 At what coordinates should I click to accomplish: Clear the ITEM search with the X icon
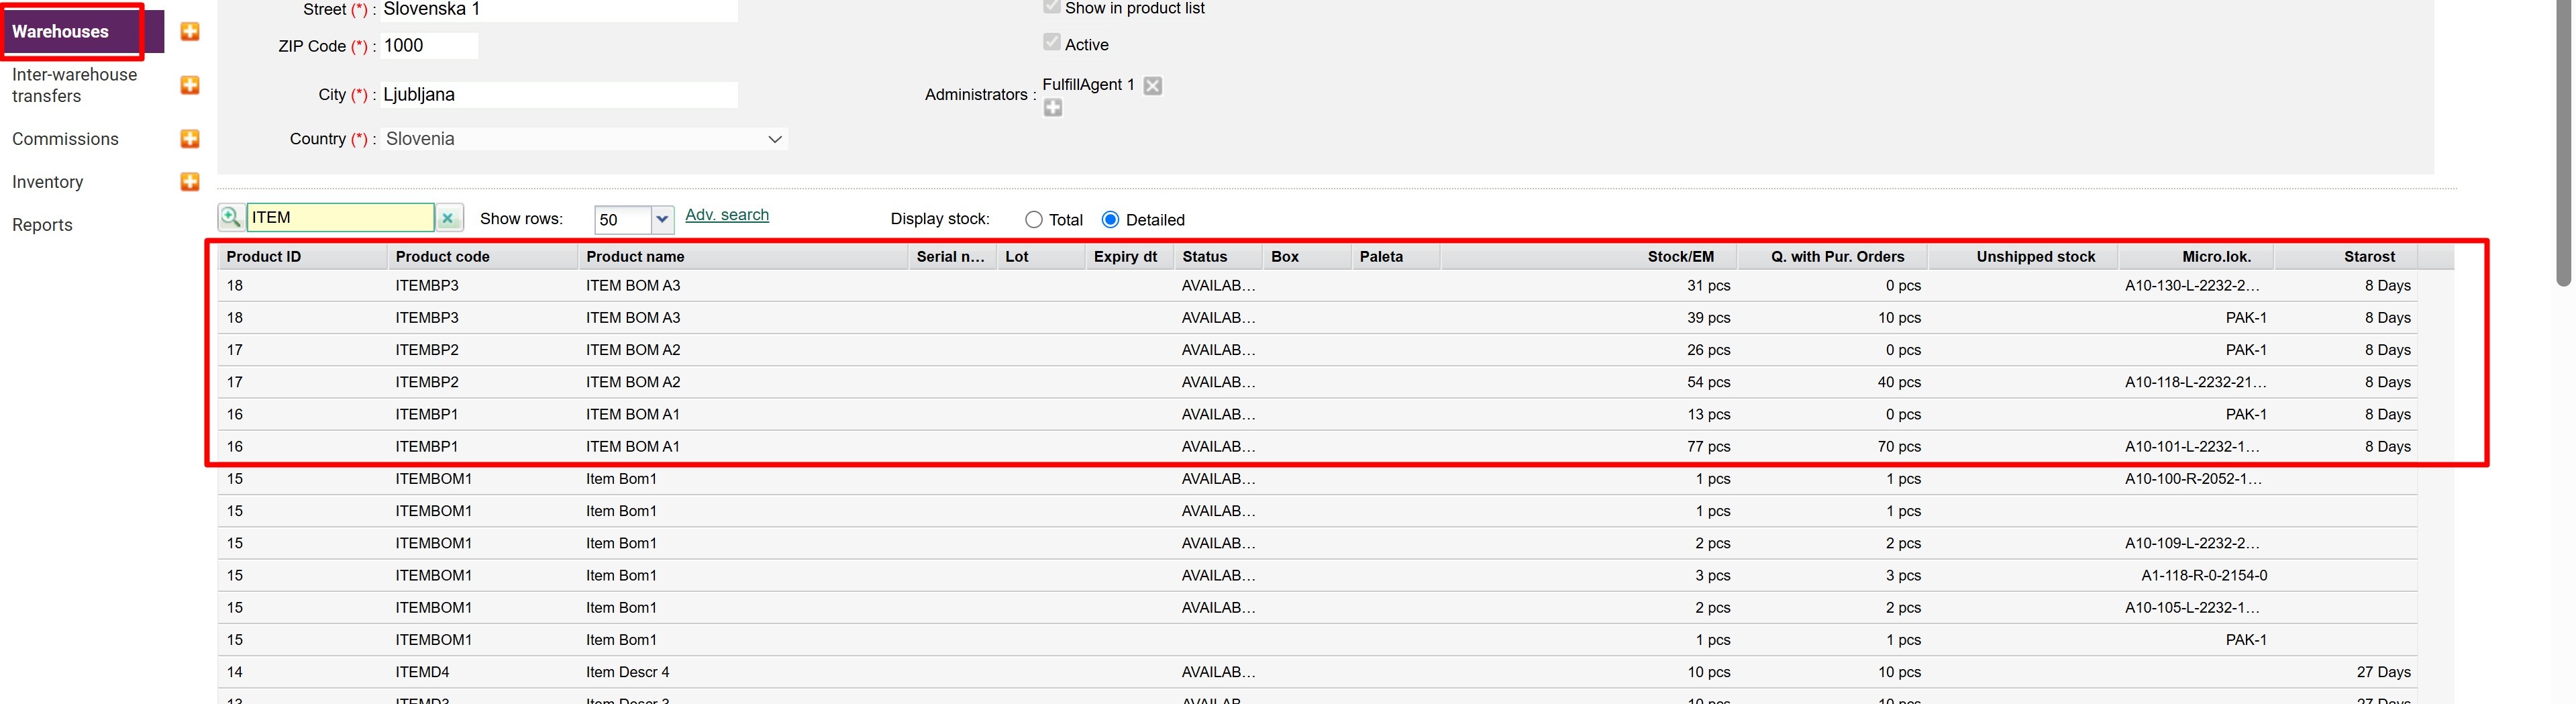coord(449,218)
